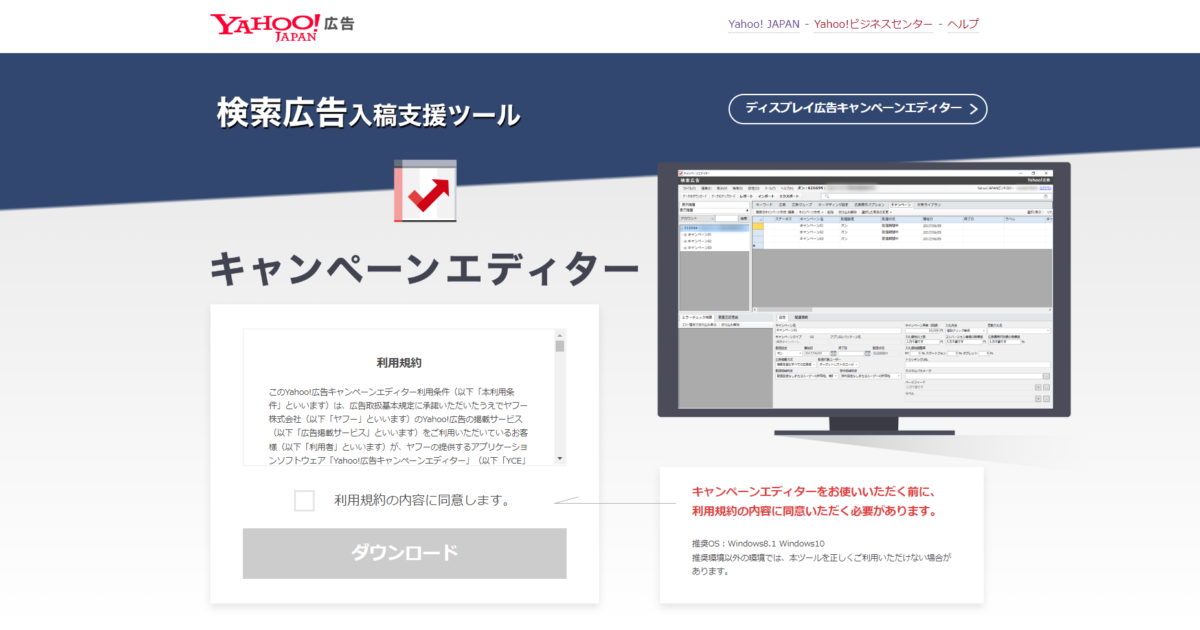Image resolution: width=1200 pixels, height=630 pixels.
Task: Open the Yahoo! JAPAN link
Action: pyautogui.click(x=764, y=24)
